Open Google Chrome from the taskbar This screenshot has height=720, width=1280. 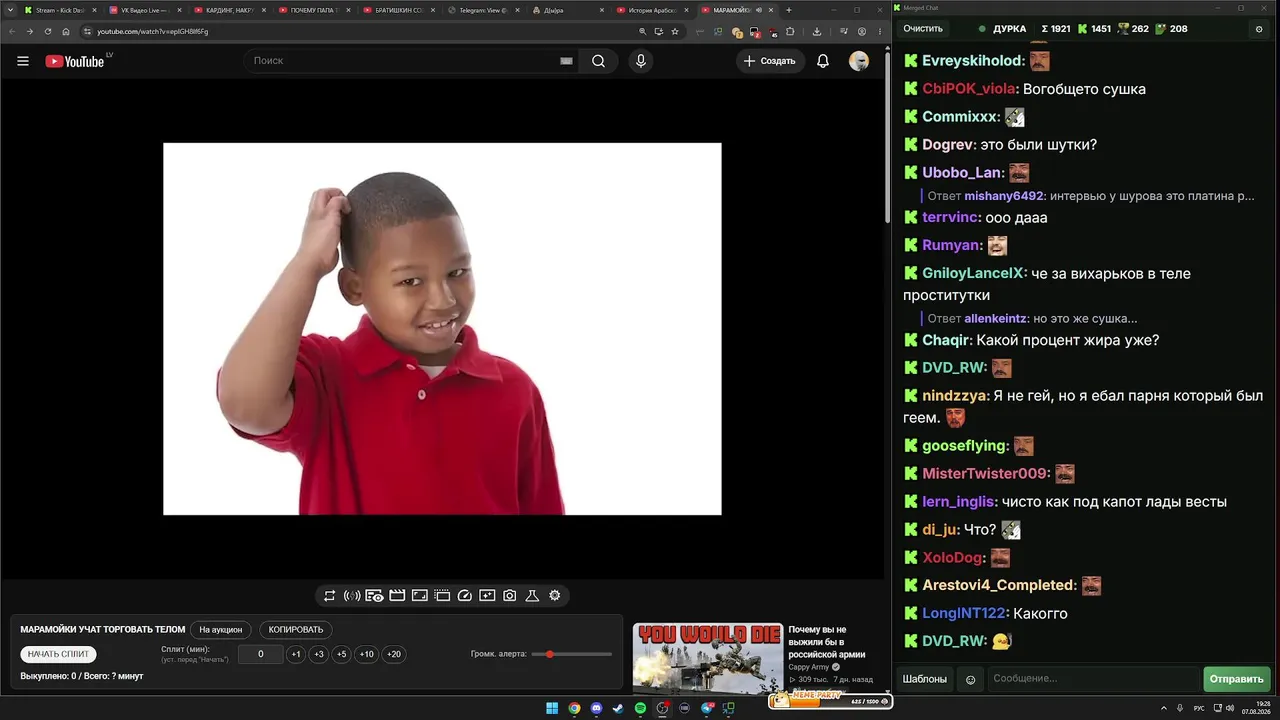pos(574,709)
